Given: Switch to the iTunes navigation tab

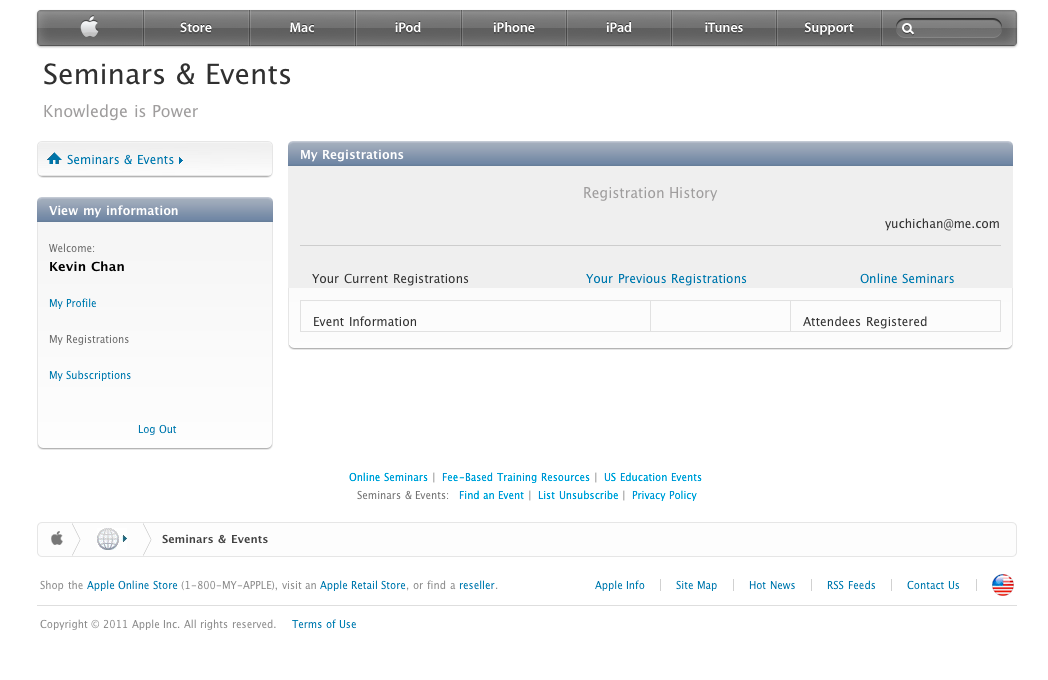Looking at the screenshot, I should click(724, 27).
